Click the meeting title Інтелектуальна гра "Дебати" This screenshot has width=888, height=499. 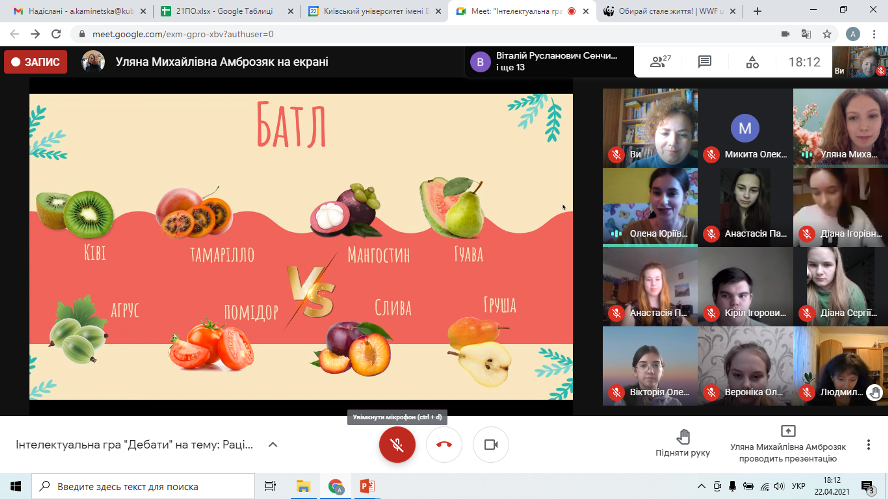134,445
